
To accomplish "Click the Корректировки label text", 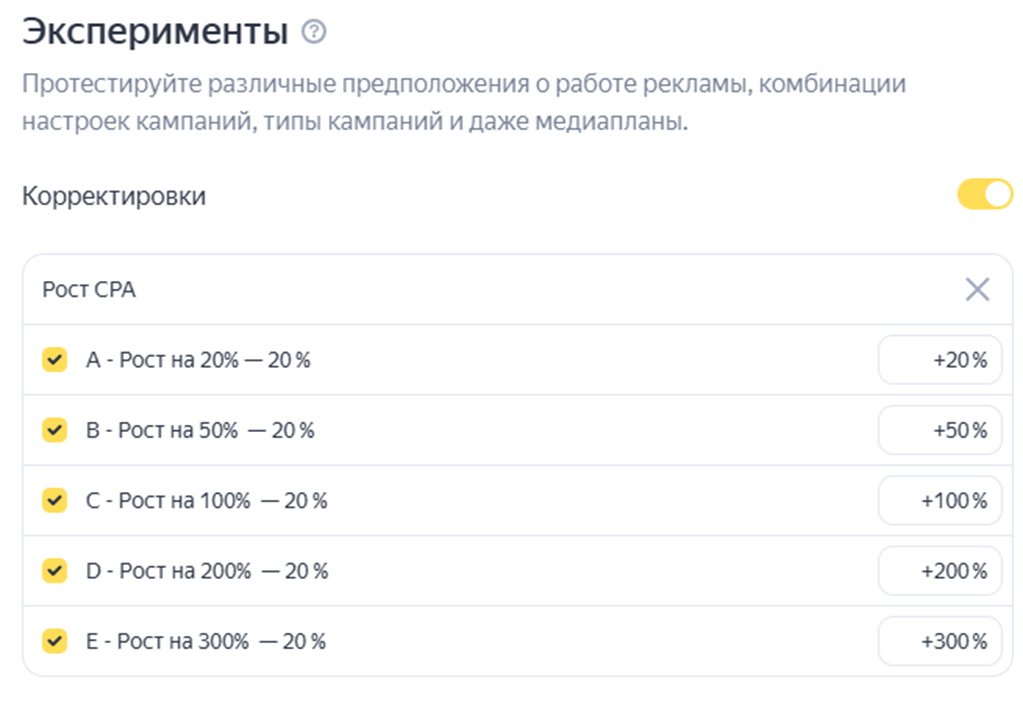I will click(114, 196).
